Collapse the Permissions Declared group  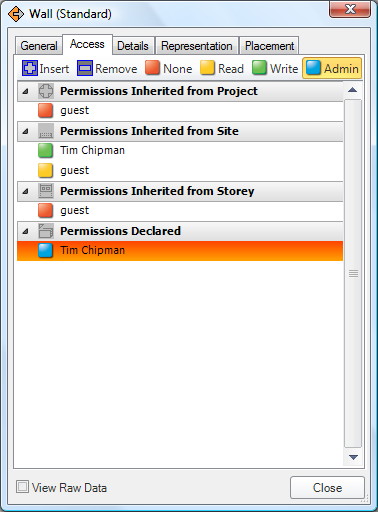point(25,231)
